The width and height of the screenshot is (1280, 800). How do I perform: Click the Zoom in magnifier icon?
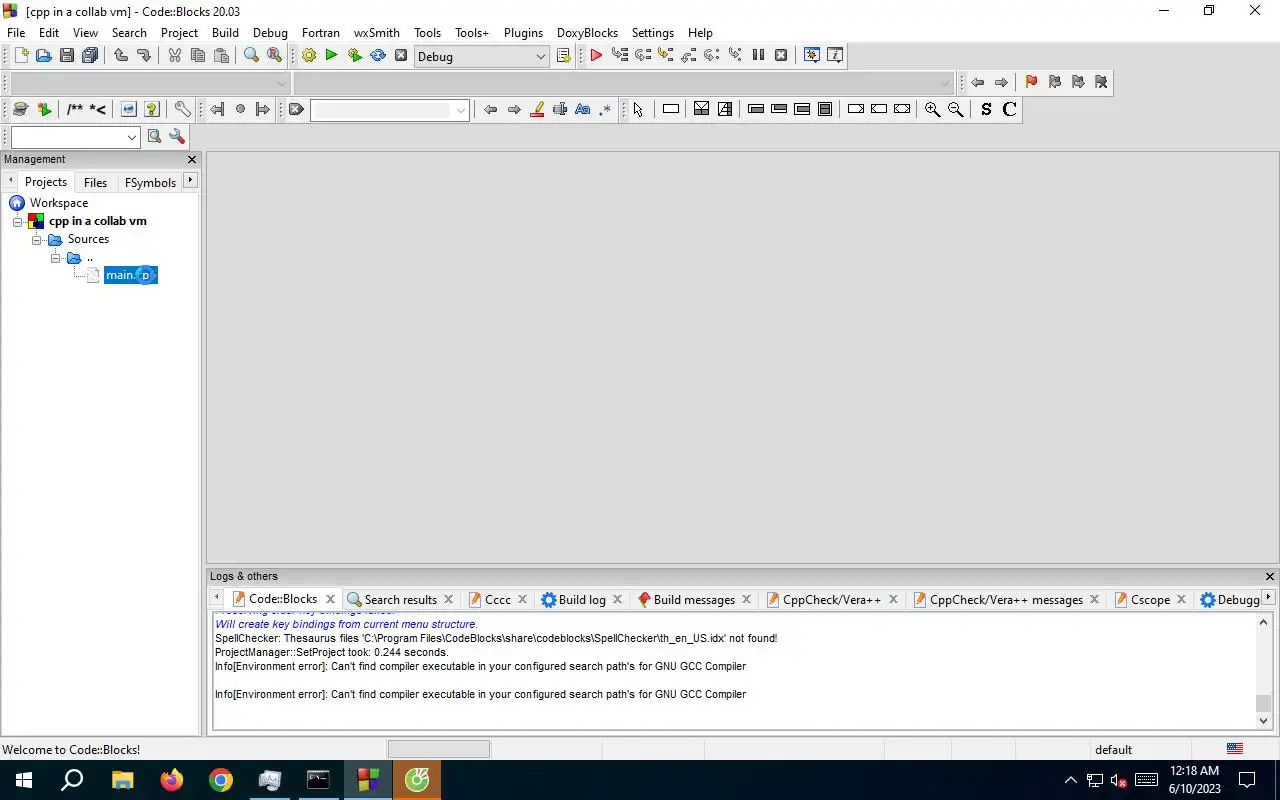[932, 109]
